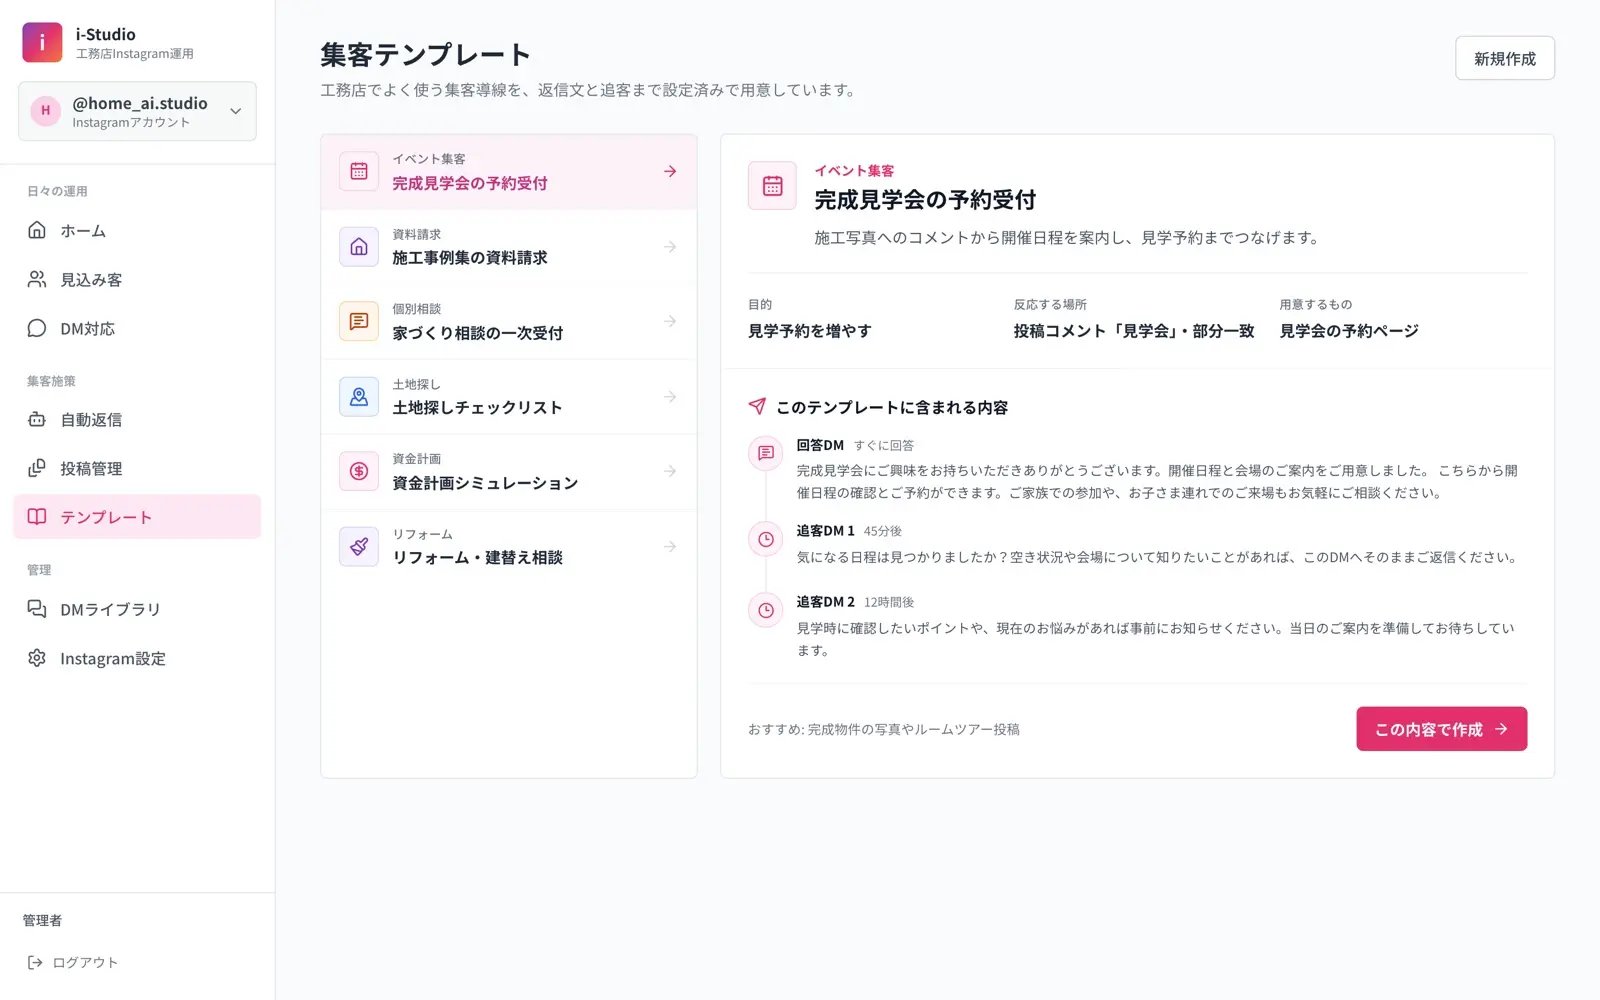Click the arrow on 家づくり相談の一次受付 row
Viewport: 1600px width, 1000px height.
670,321
